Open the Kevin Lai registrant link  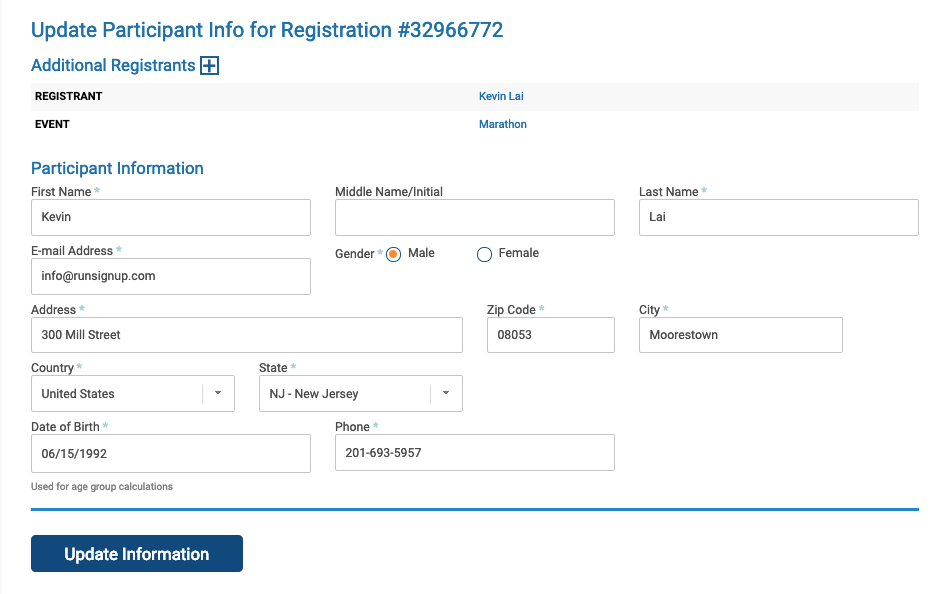pyautogui.click(x=501, y=96)
